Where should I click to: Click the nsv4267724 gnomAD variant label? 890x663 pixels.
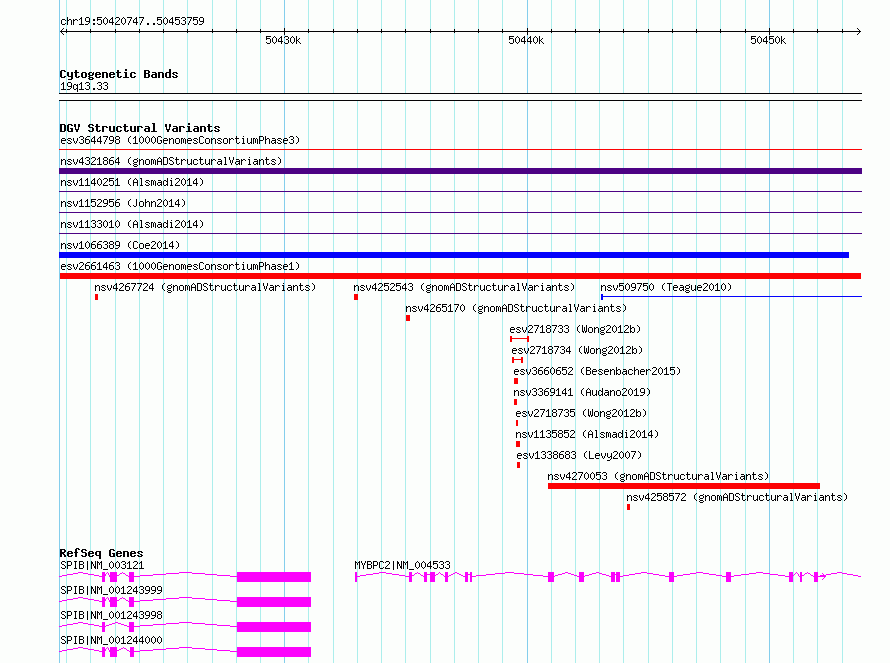coord(205,287)
